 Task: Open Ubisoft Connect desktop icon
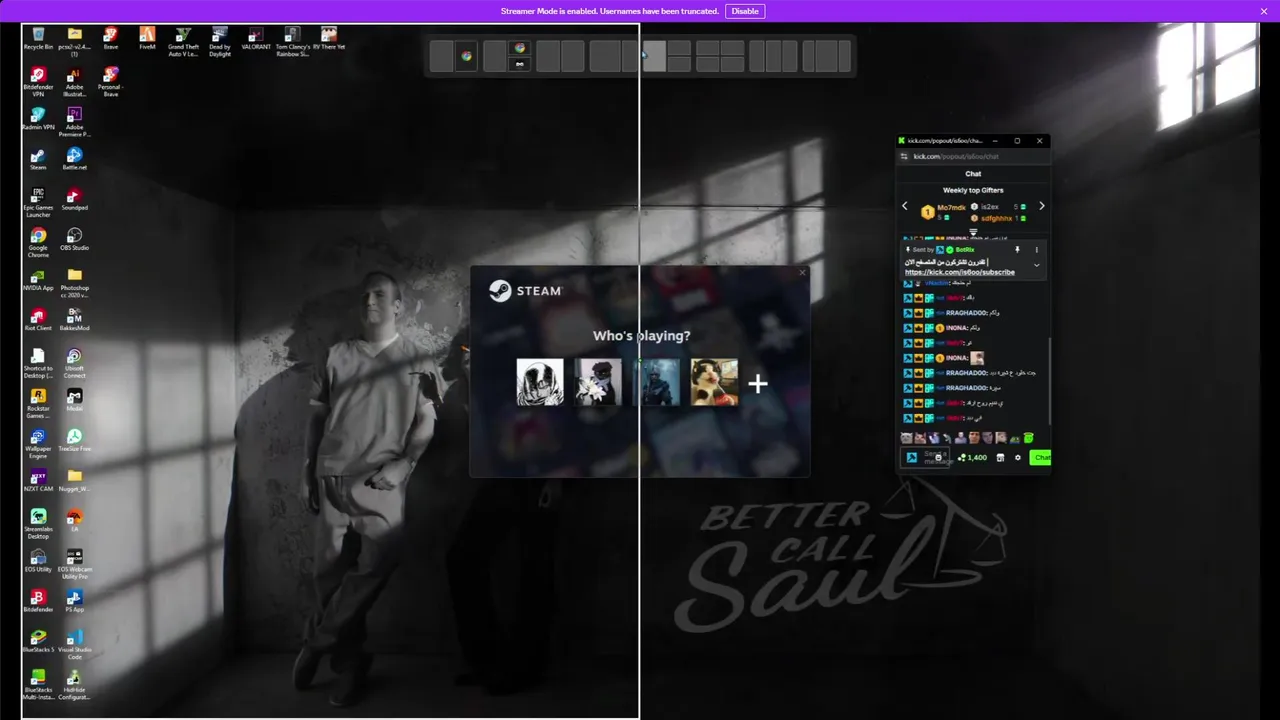click(74, 363)
